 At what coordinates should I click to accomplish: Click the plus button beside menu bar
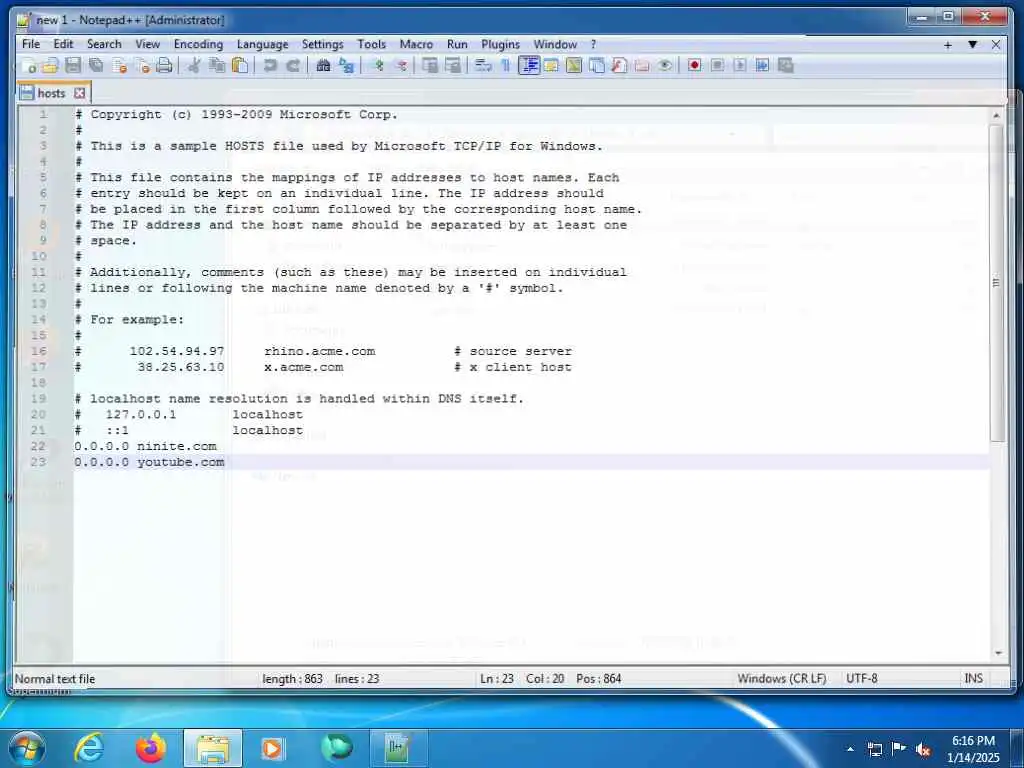tap(948, 44)
